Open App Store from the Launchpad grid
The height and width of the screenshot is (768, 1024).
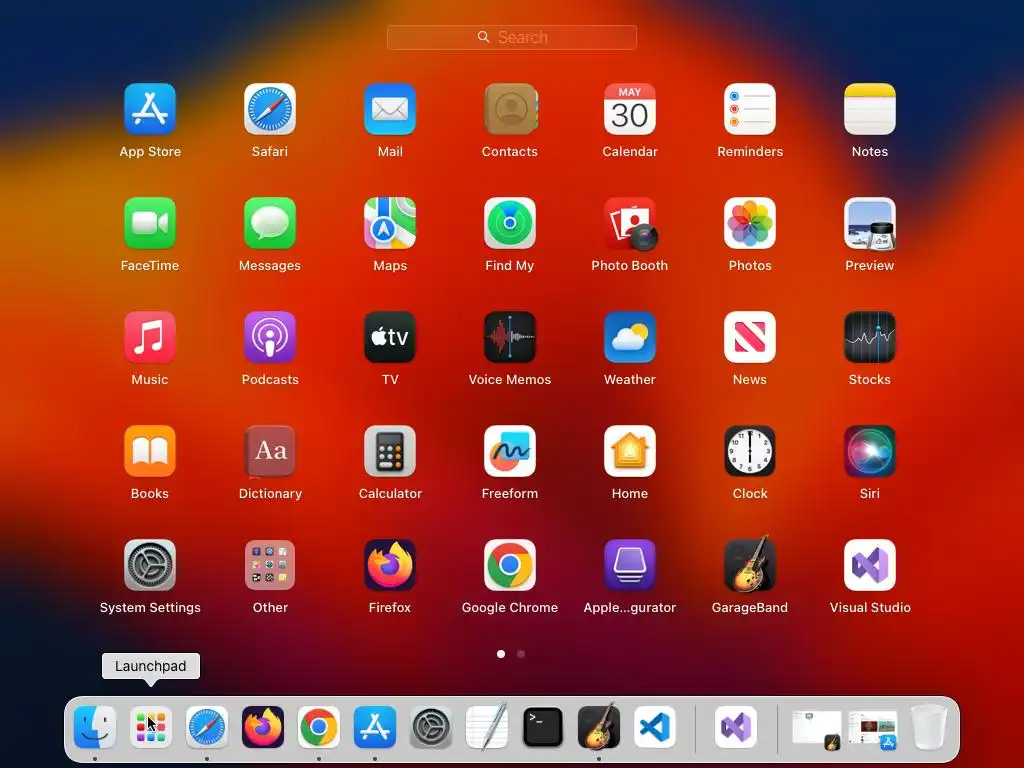click(x=150, y=109)
